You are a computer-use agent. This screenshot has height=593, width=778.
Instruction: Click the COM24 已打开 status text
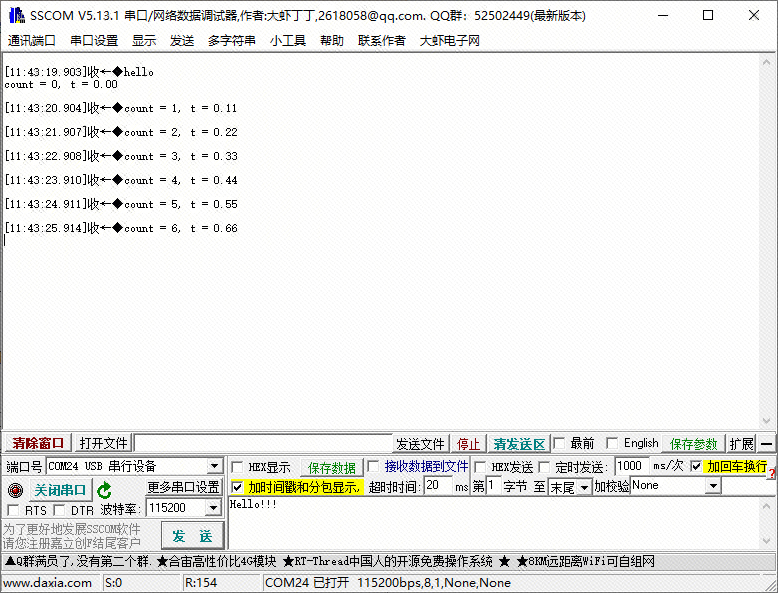(x=387, y=583)
